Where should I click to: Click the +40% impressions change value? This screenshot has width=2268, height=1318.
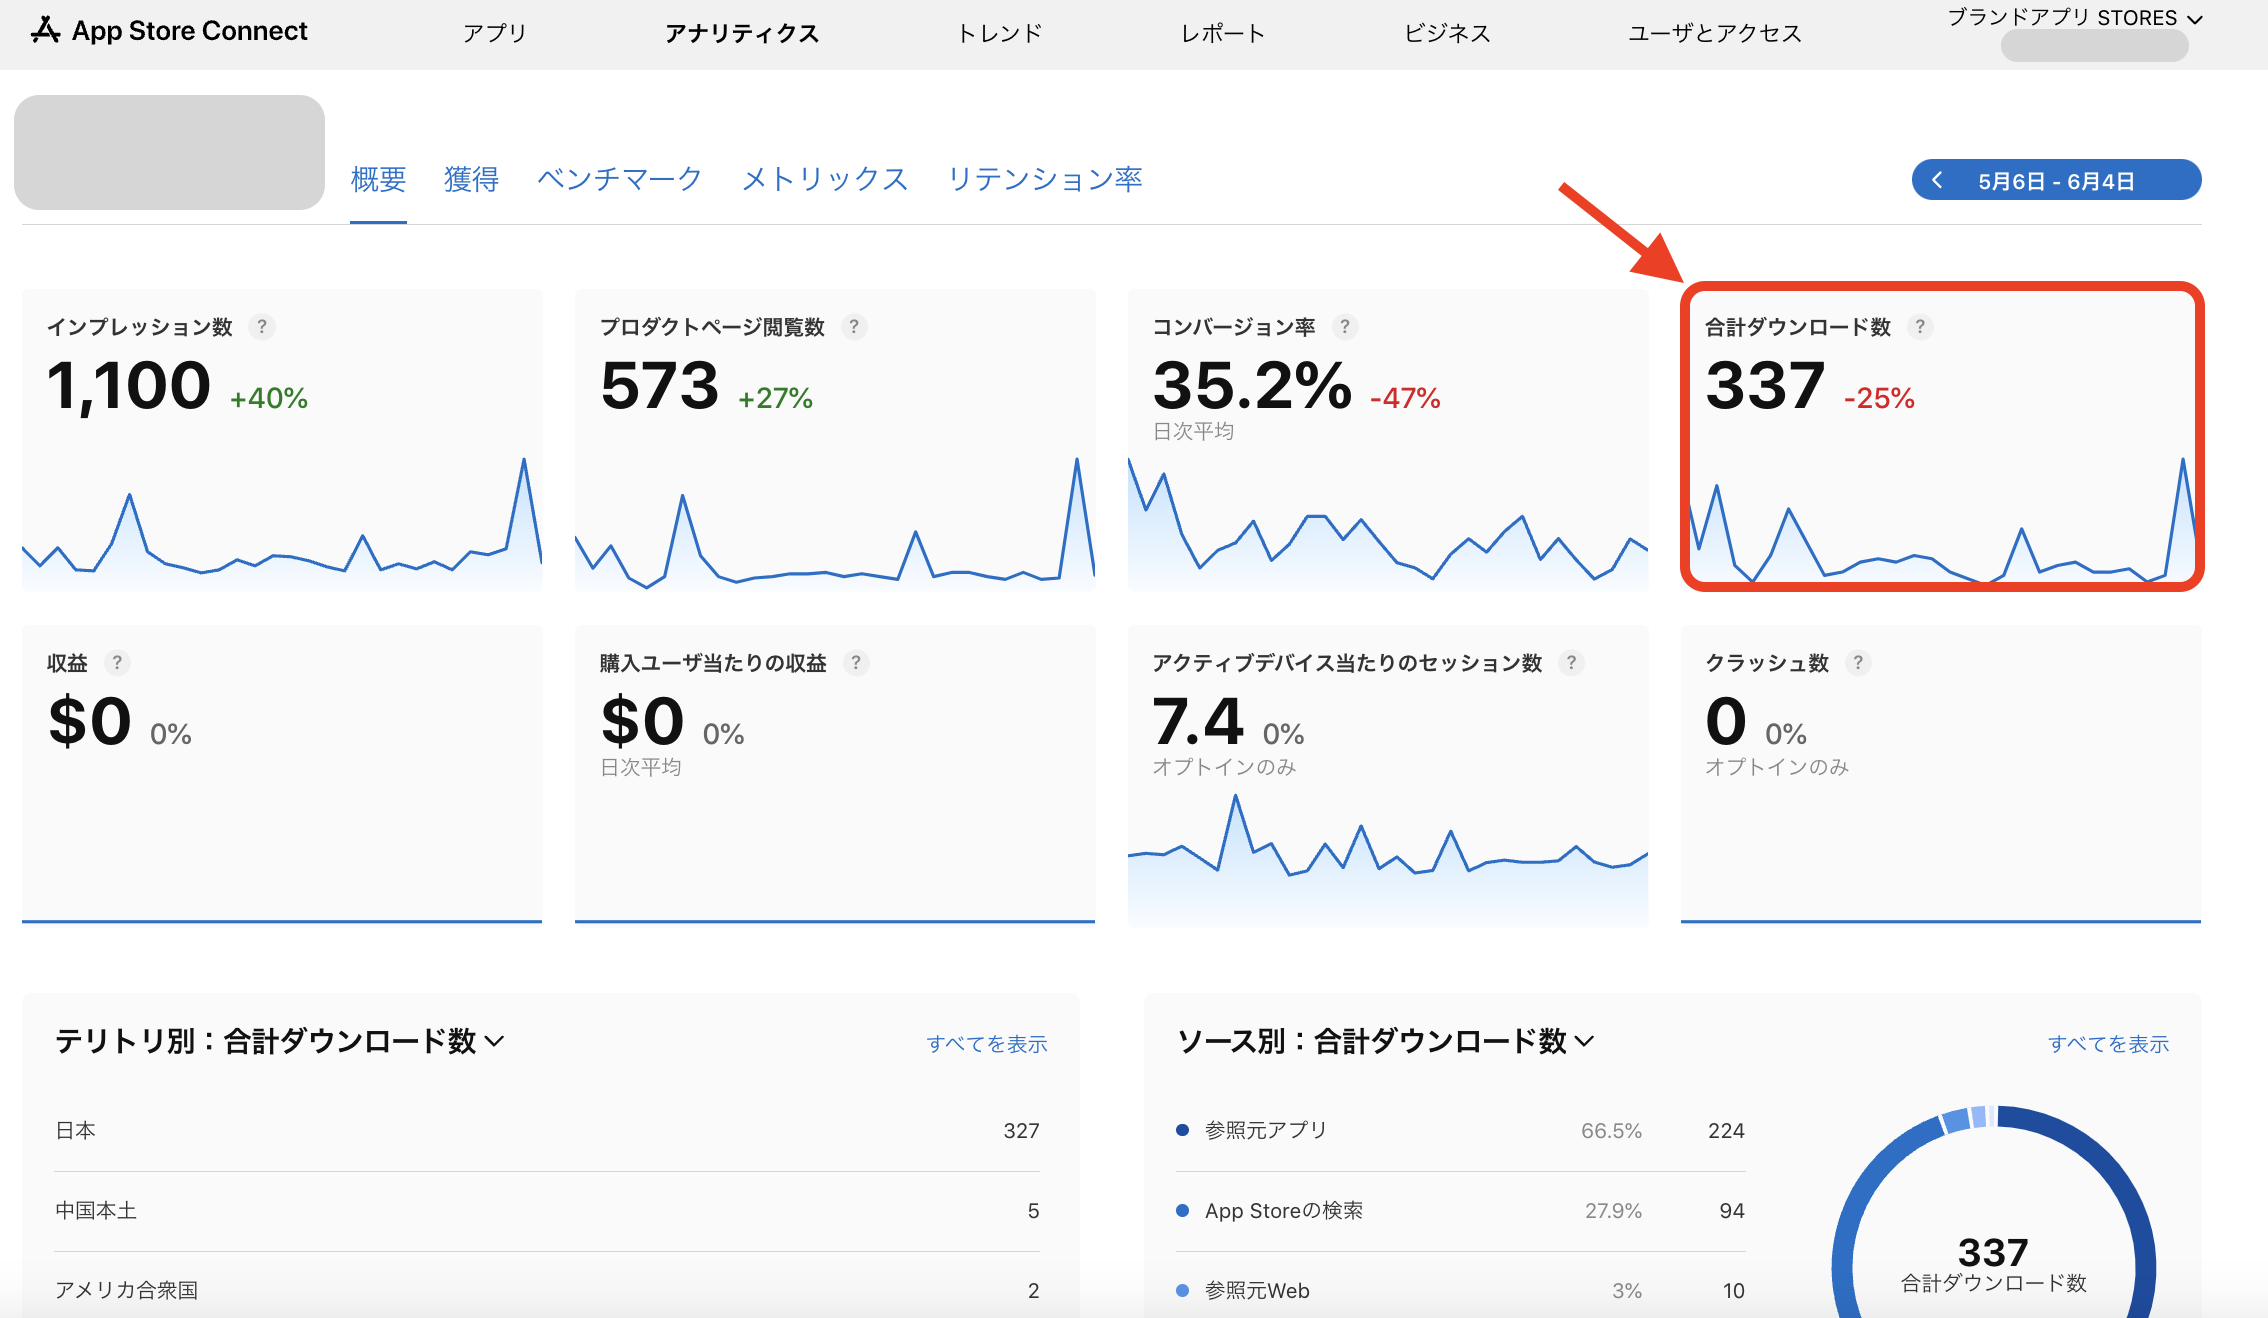click(269, 398)
